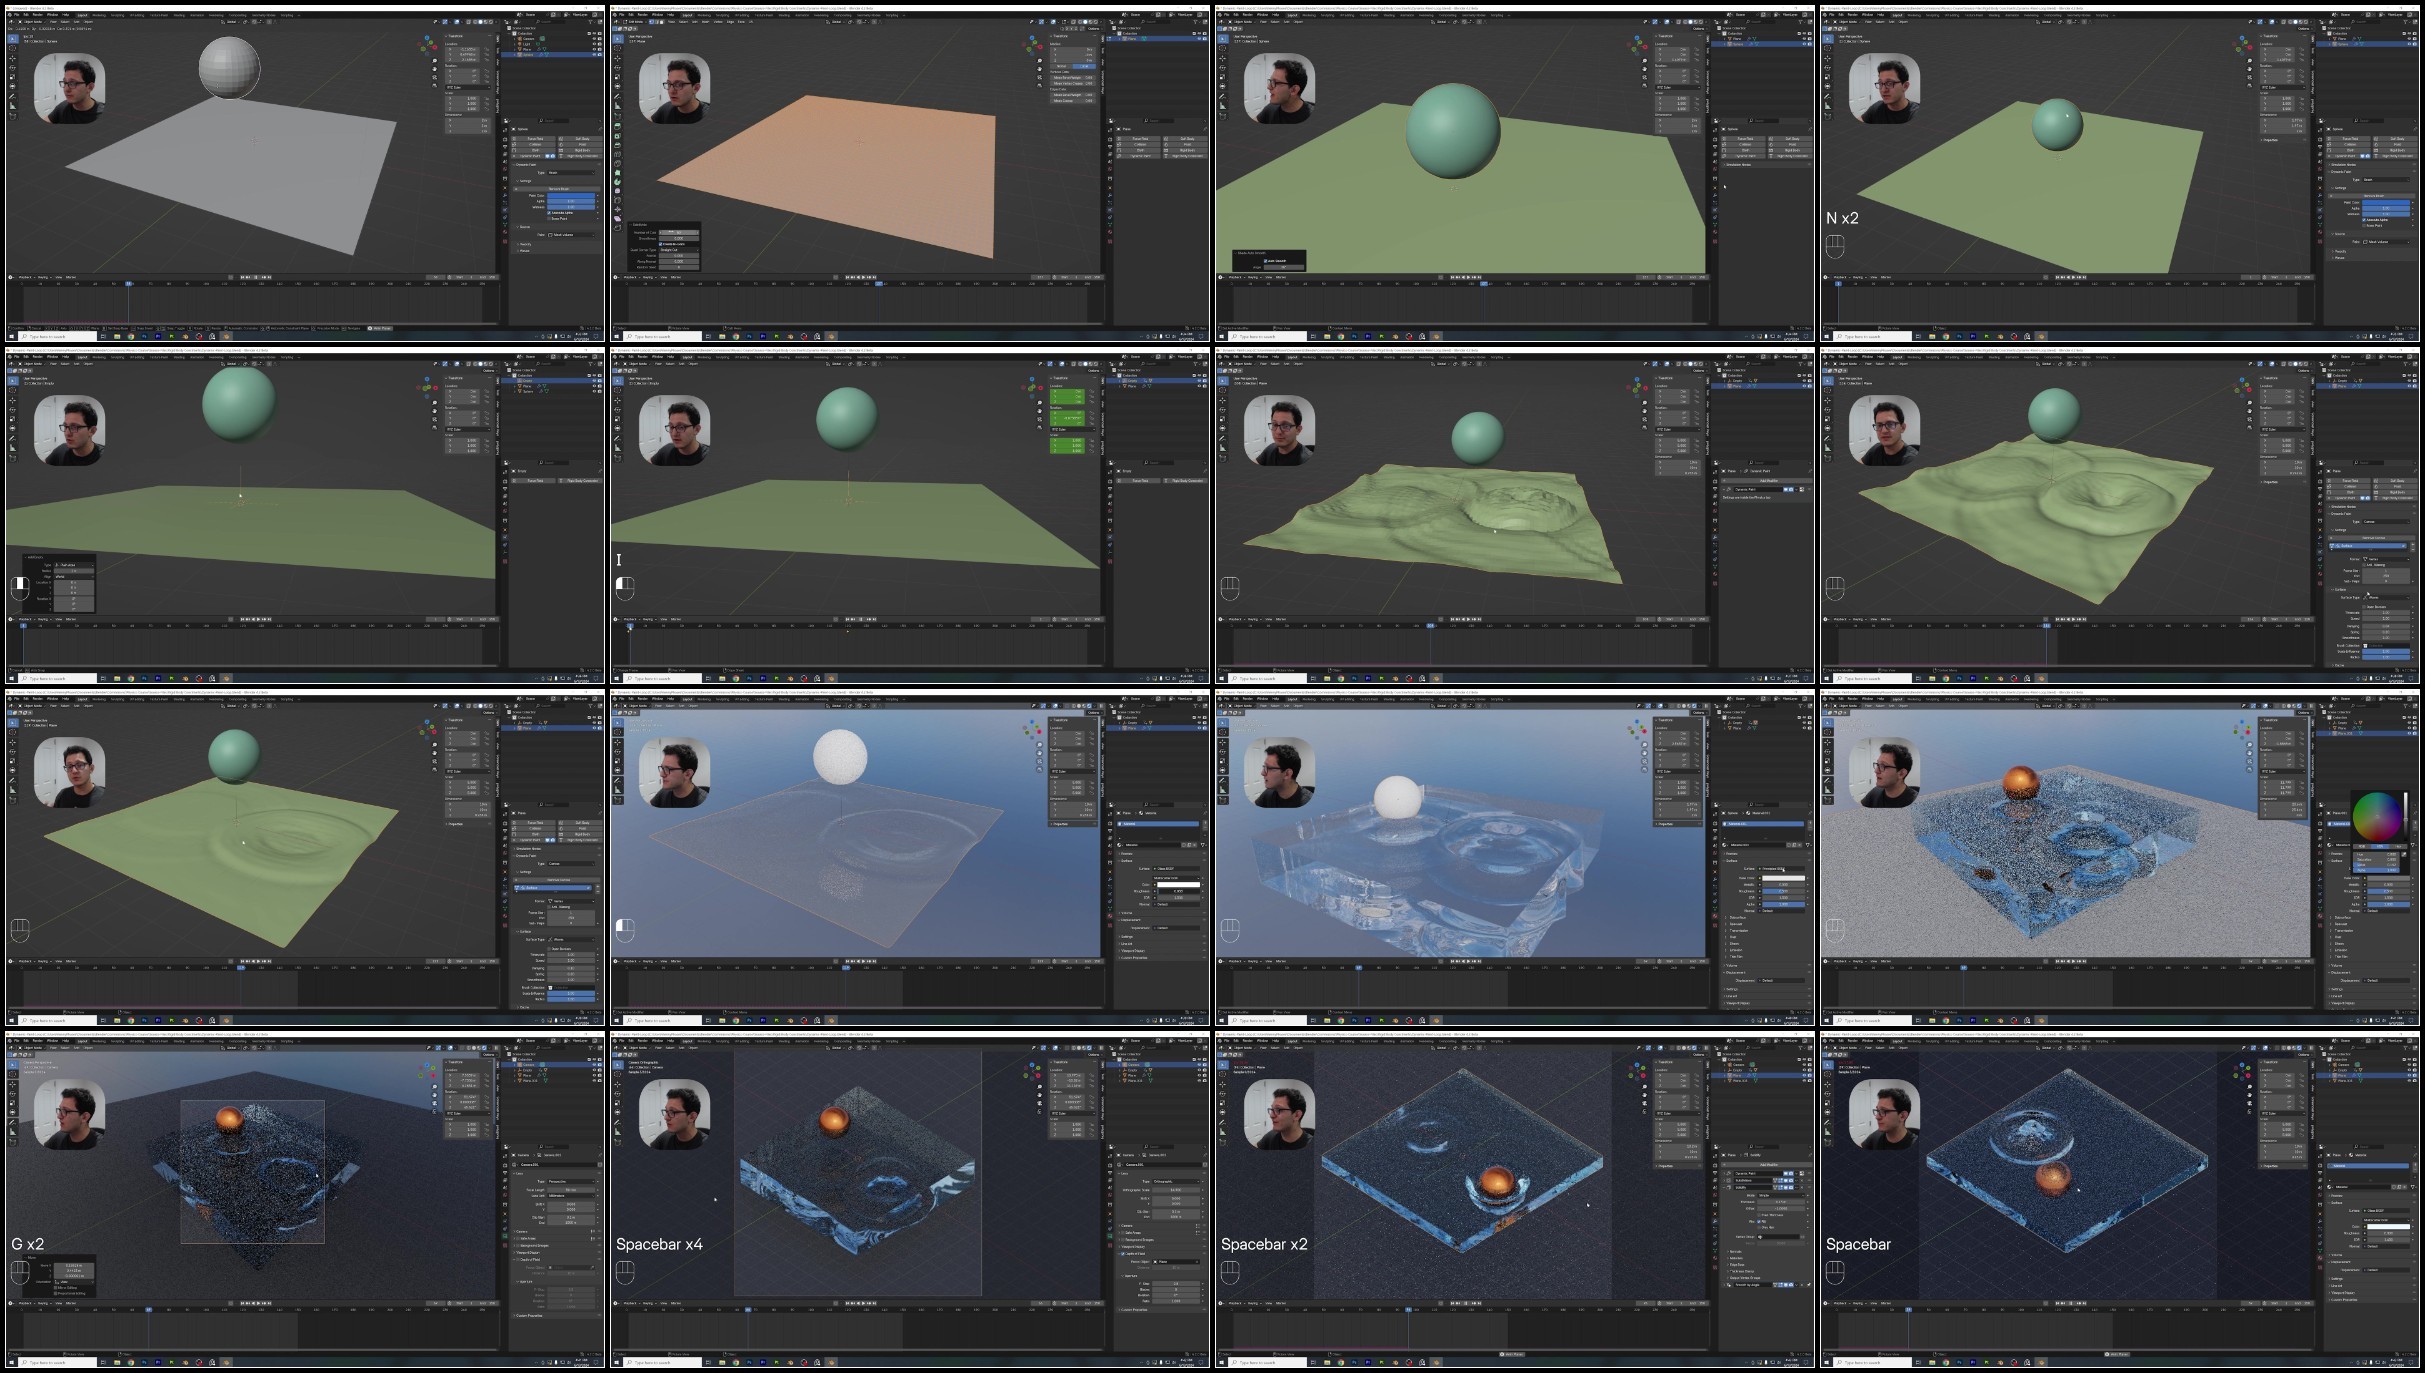The width and height of the screenshot is (2425, 1373).
Task: In the 'N x2' frame, toggle the Erase Paint checkbox
Action: point(2364,226)
